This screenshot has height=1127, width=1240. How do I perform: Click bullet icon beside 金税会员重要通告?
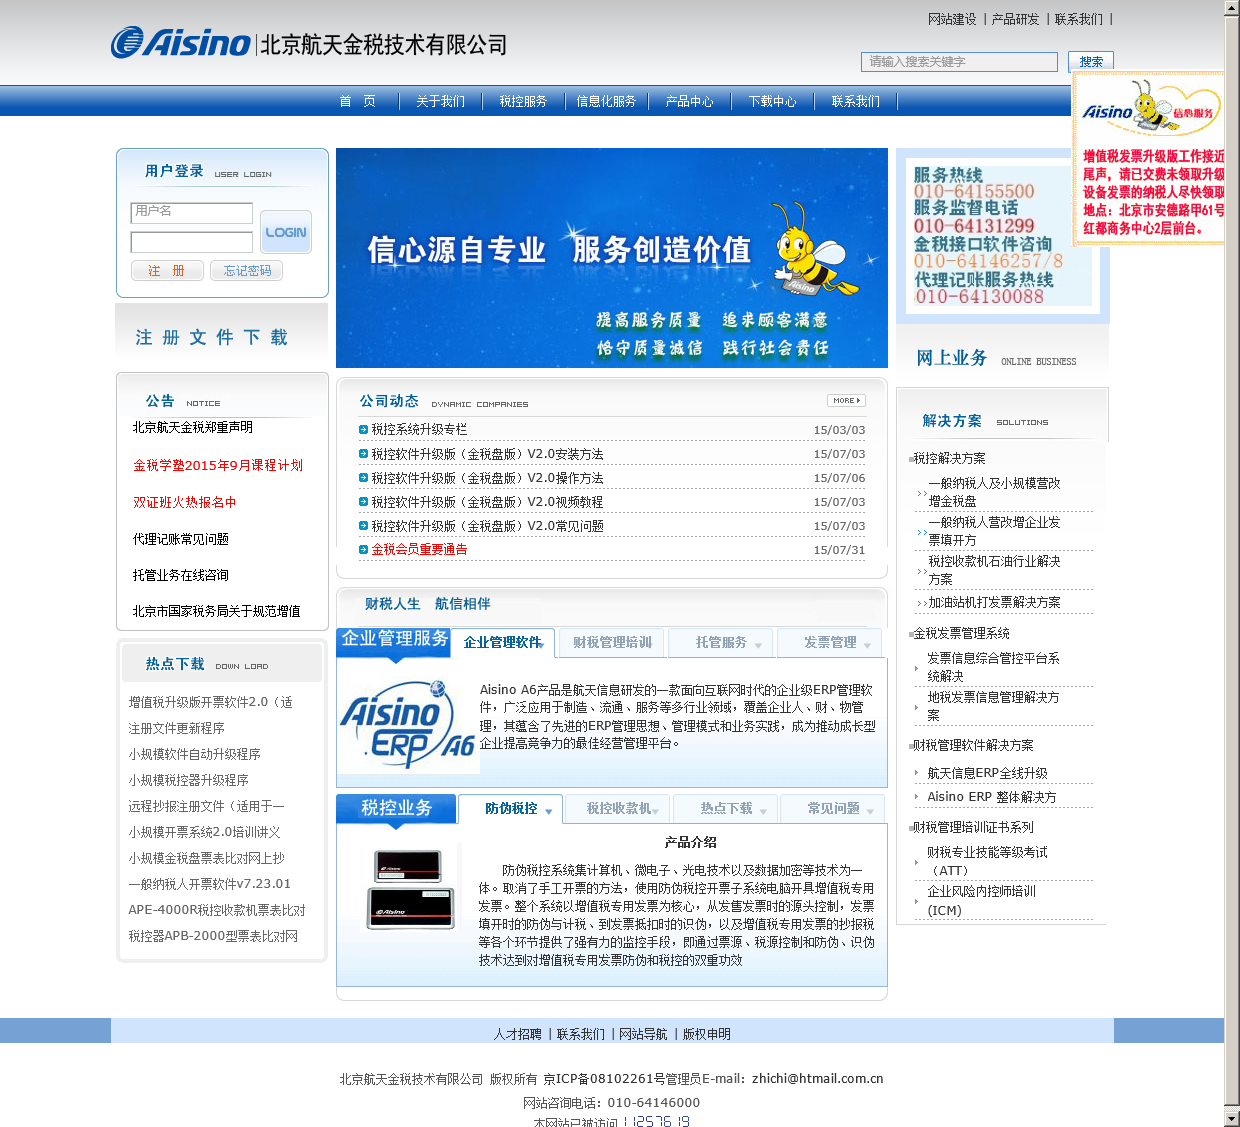pos(364,549)
